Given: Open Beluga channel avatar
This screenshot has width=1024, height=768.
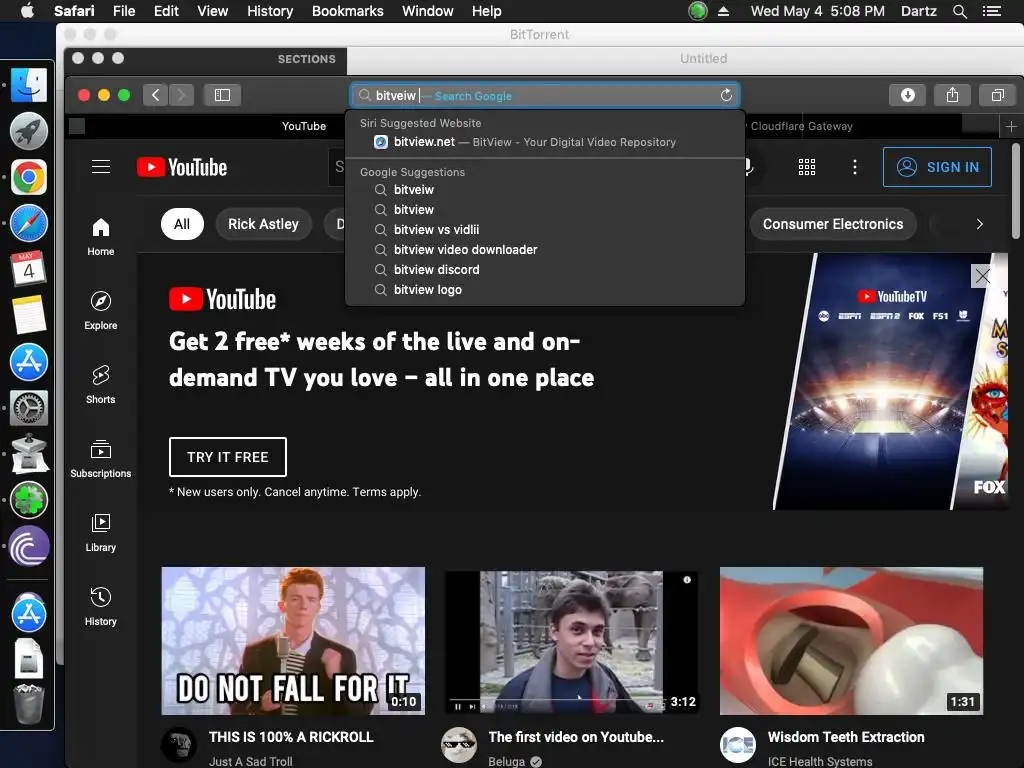Looking at the screenshot, I should point(458,745).
